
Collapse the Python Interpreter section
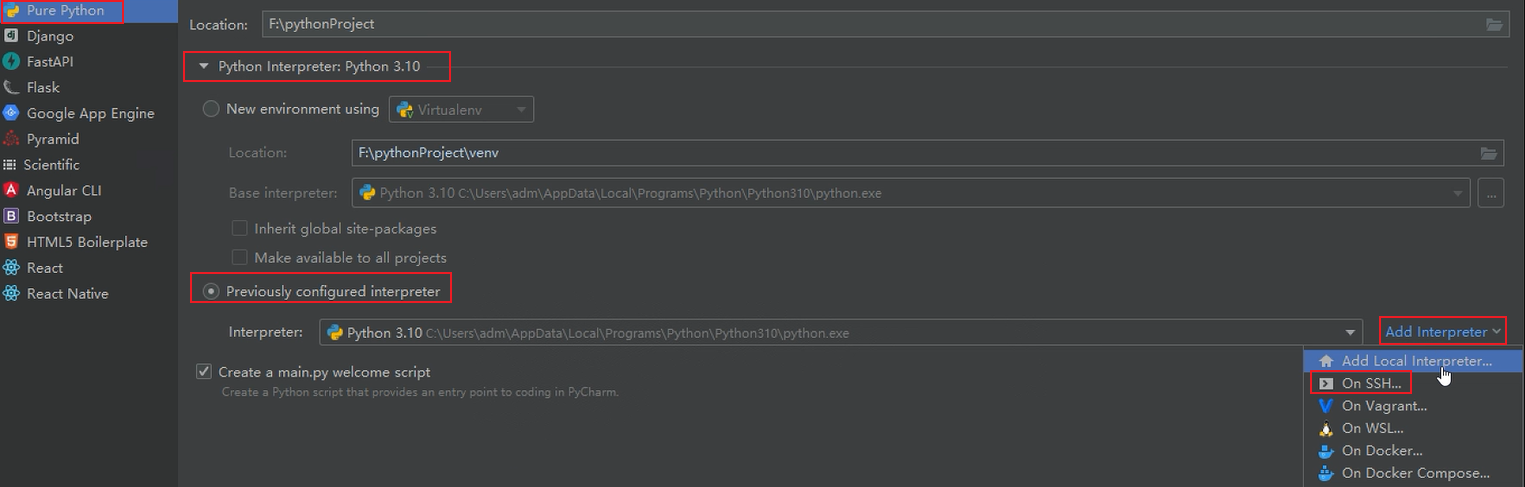pos(204,67)
